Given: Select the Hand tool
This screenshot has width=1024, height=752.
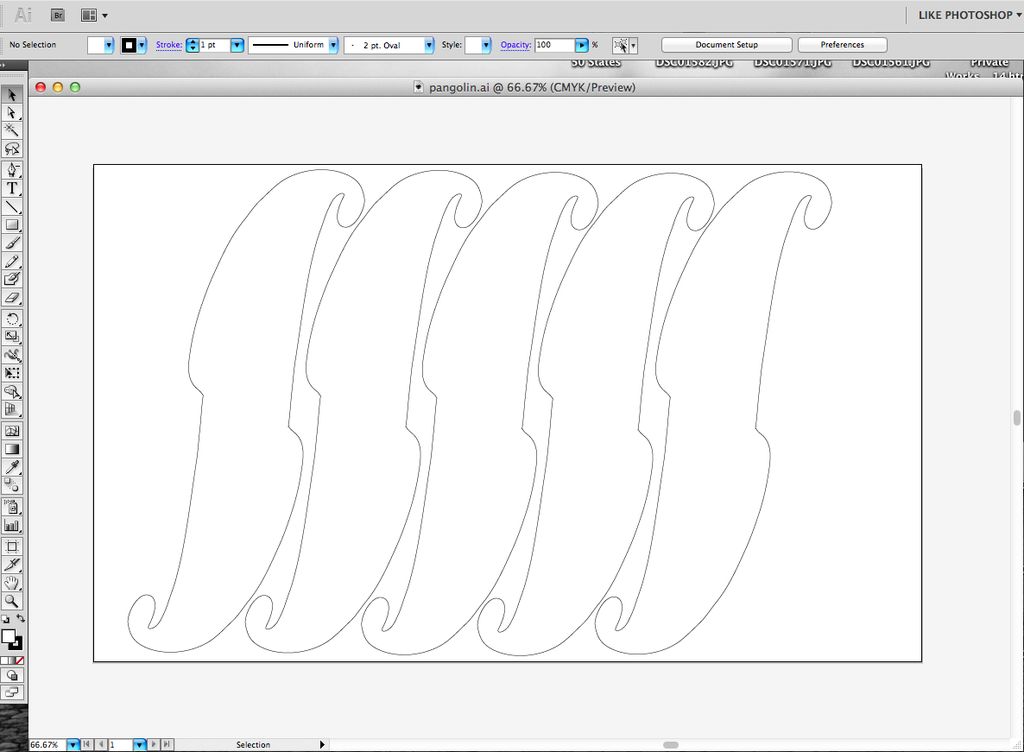Looking at the screenshot, I should 12,583.
